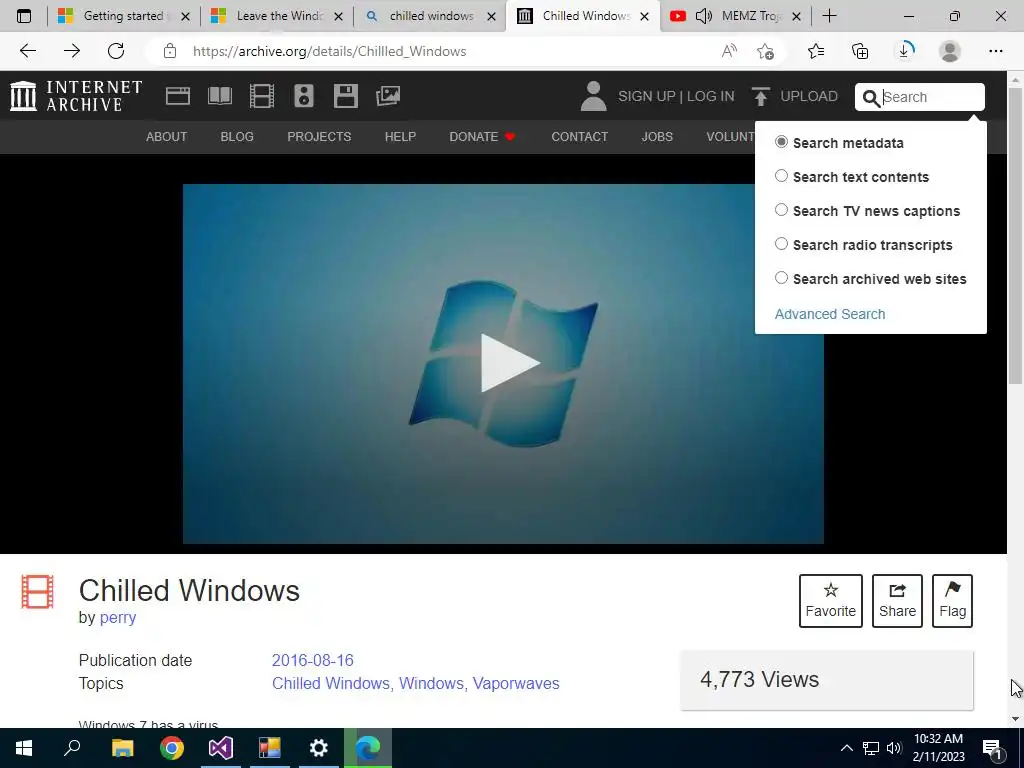Open the ABOUT menu item
The height and width of the screenshot is (768, 1024).
click(x=167, y=136)
